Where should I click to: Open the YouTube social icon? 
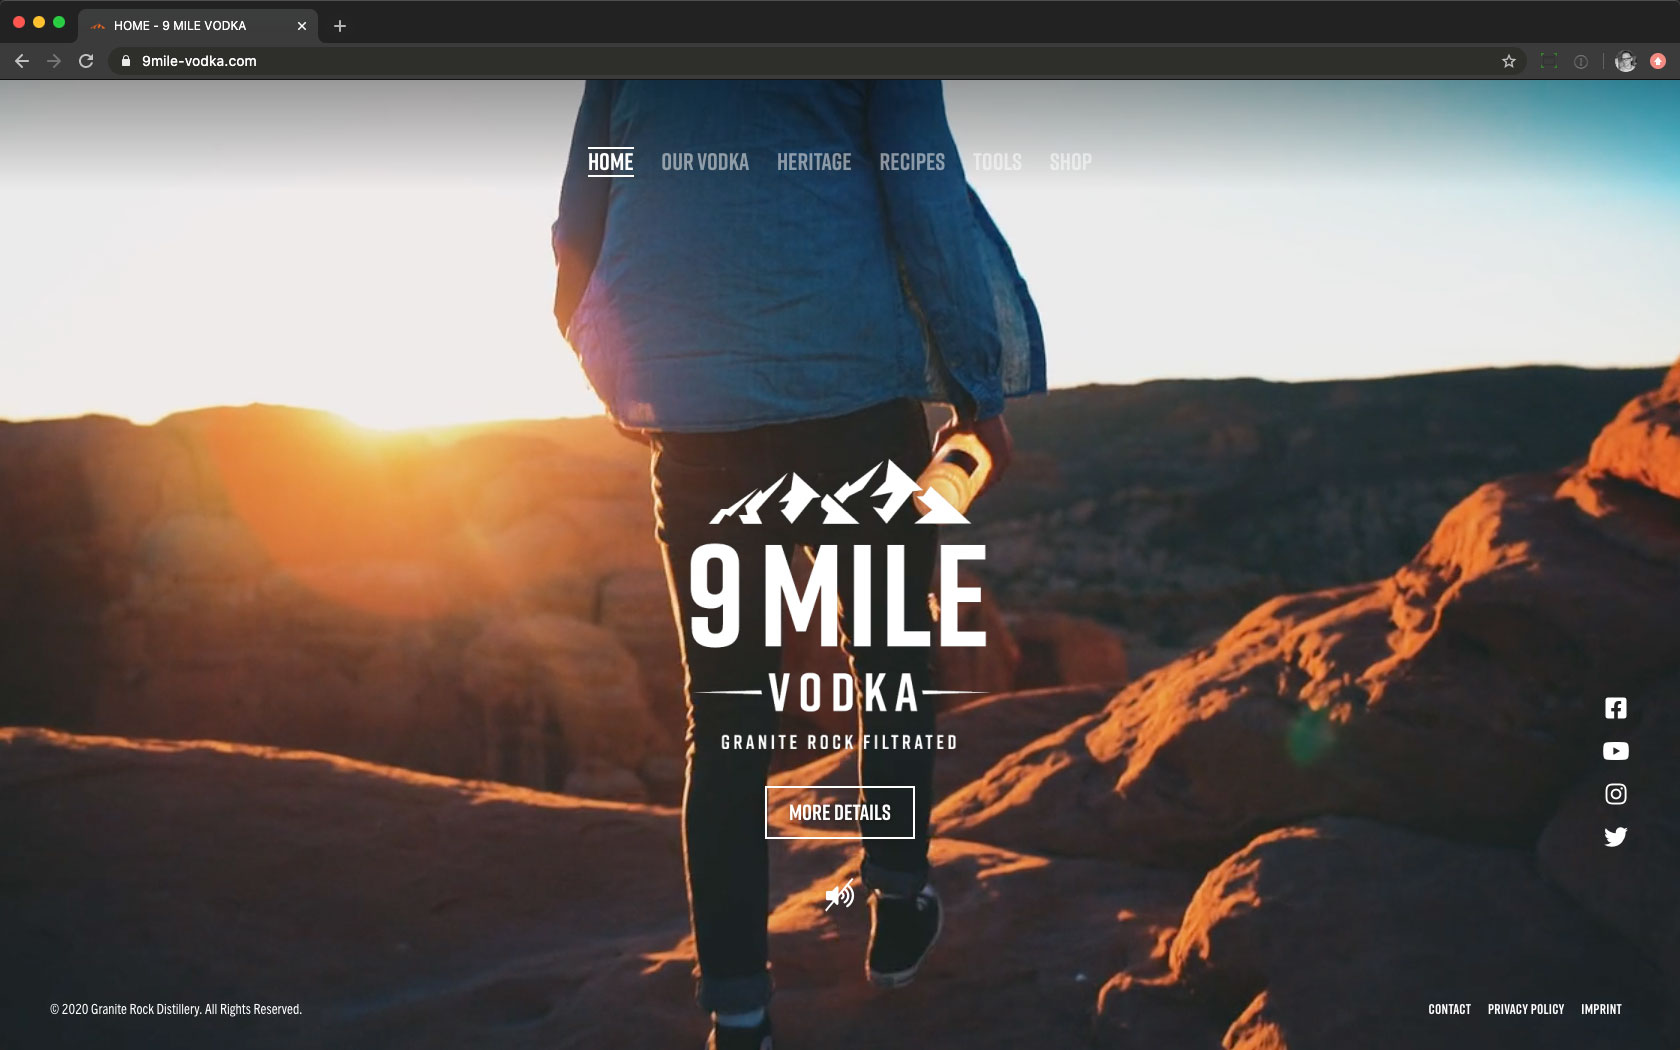[1615, 751]
